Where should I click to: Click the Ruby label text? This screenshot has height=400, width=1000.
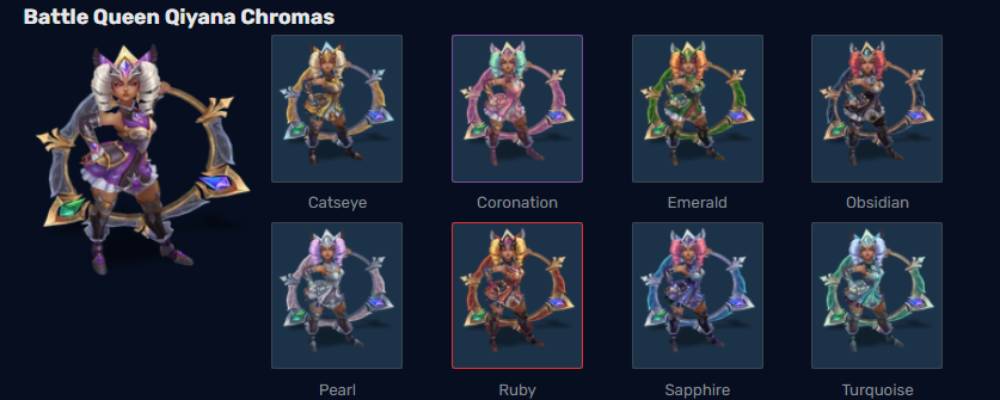point(517,390)
